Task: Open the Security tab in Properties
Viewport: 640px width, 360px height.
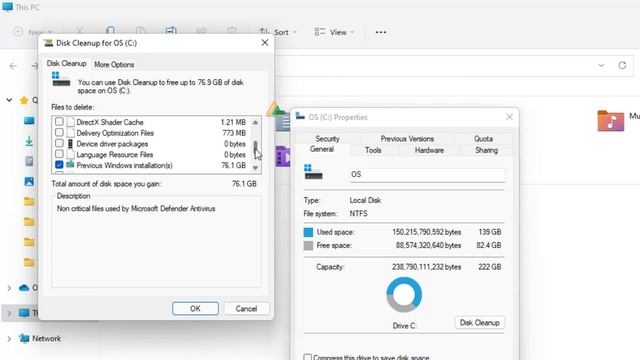Action: (327, 139)
